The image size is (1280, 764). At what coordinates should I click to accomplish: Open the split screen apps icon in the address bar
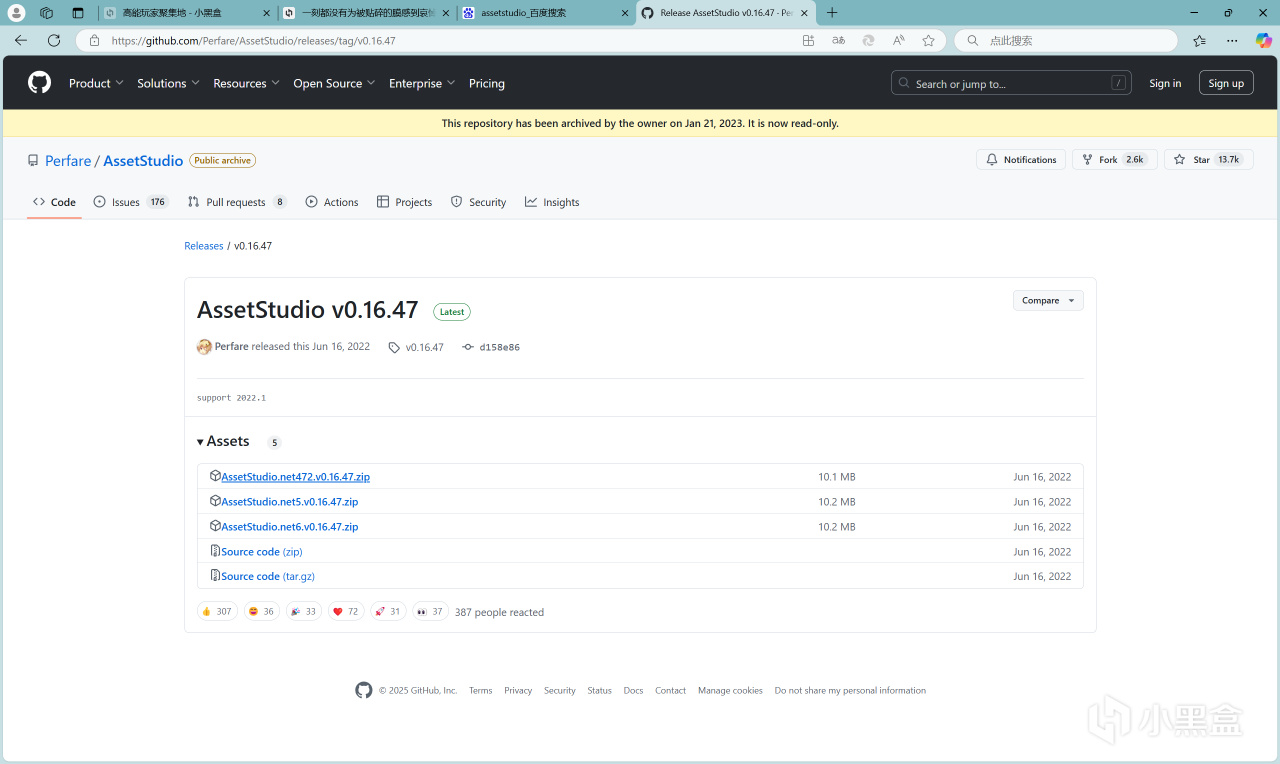[808, 41]
